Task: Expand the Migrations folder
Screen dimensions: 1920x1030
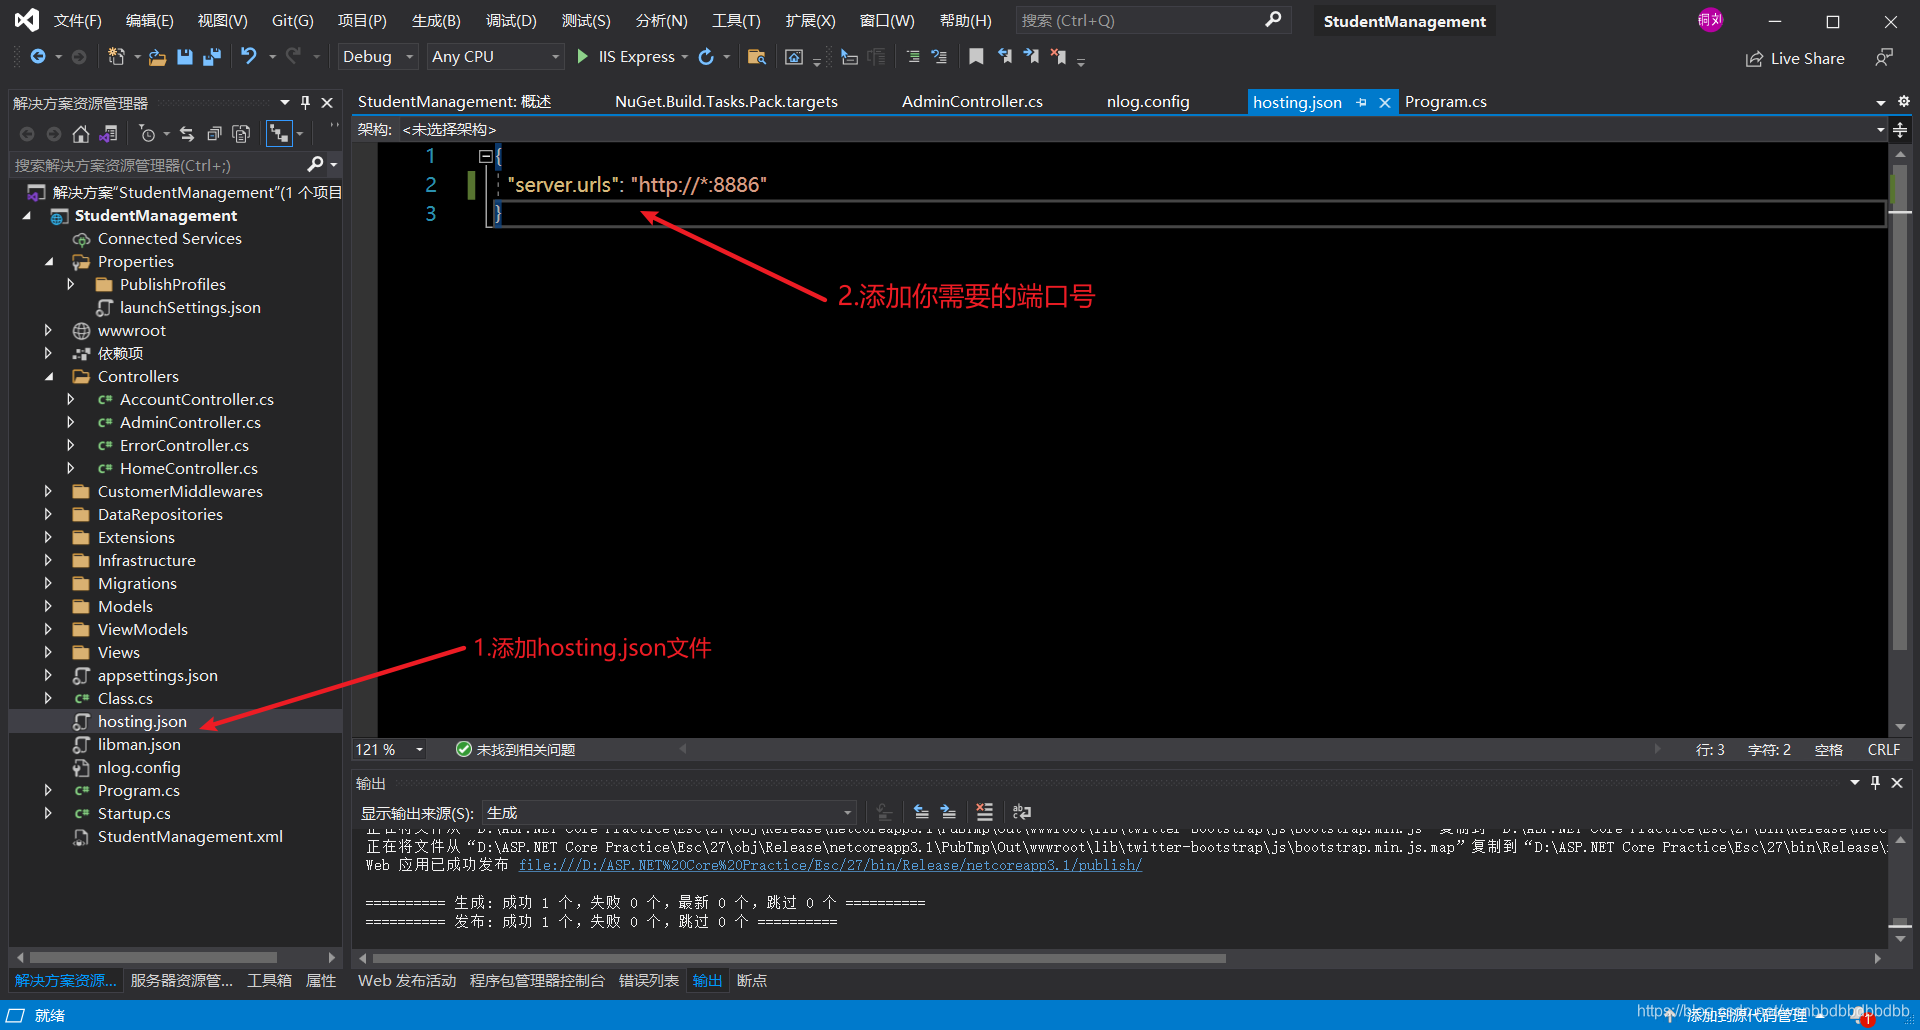Action: point(48,583)
